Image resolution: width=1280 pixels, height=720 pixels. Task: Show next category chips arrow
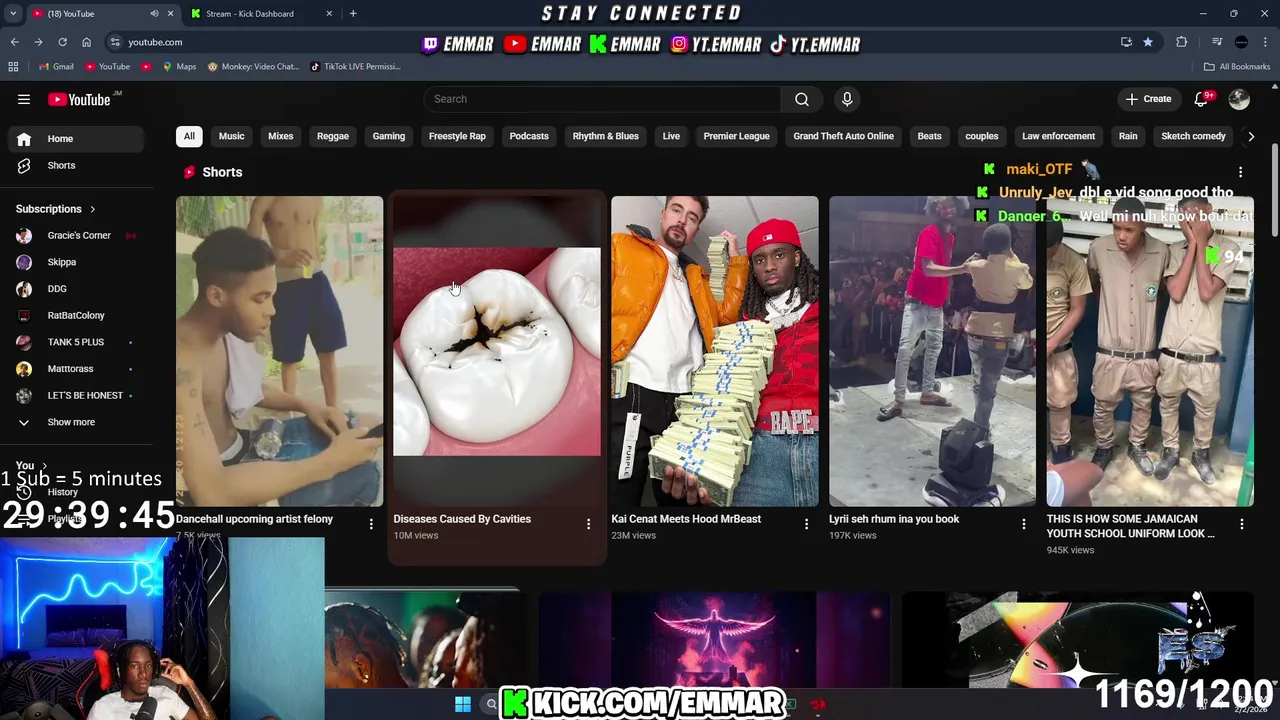[1250, 136]
